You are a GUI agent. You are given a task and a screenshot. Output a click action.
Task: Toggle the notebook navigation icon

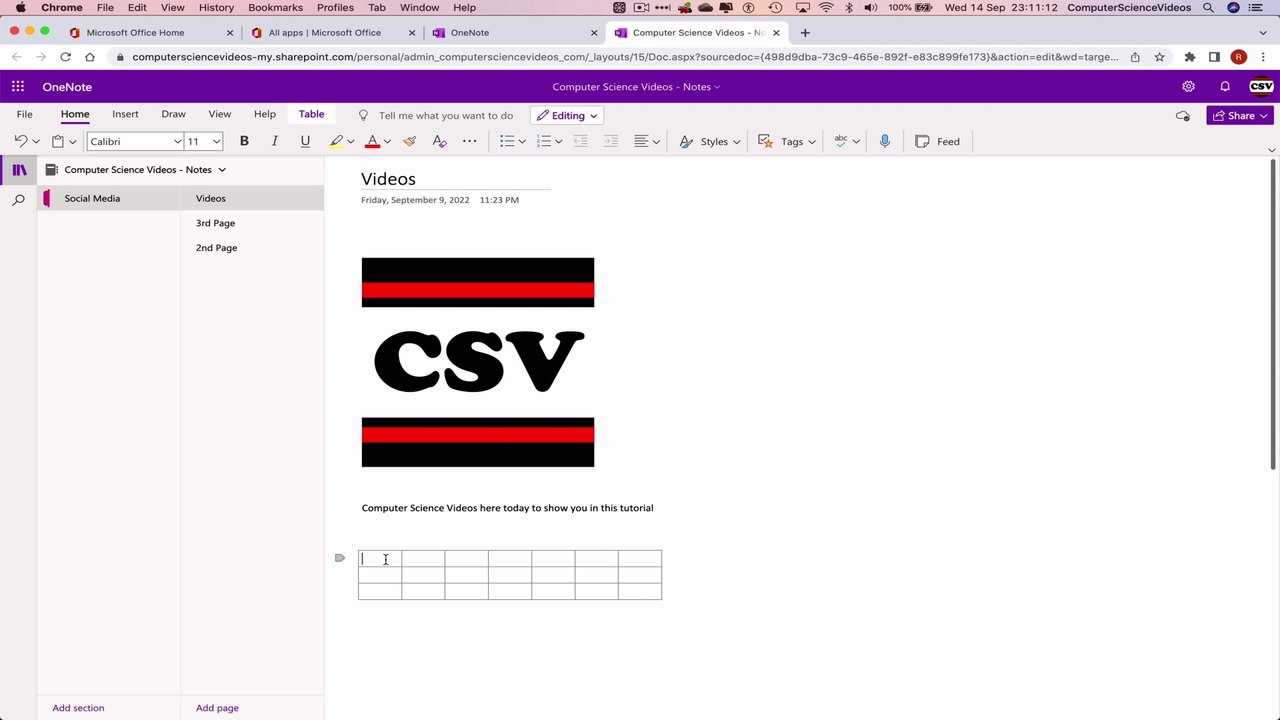19,170
